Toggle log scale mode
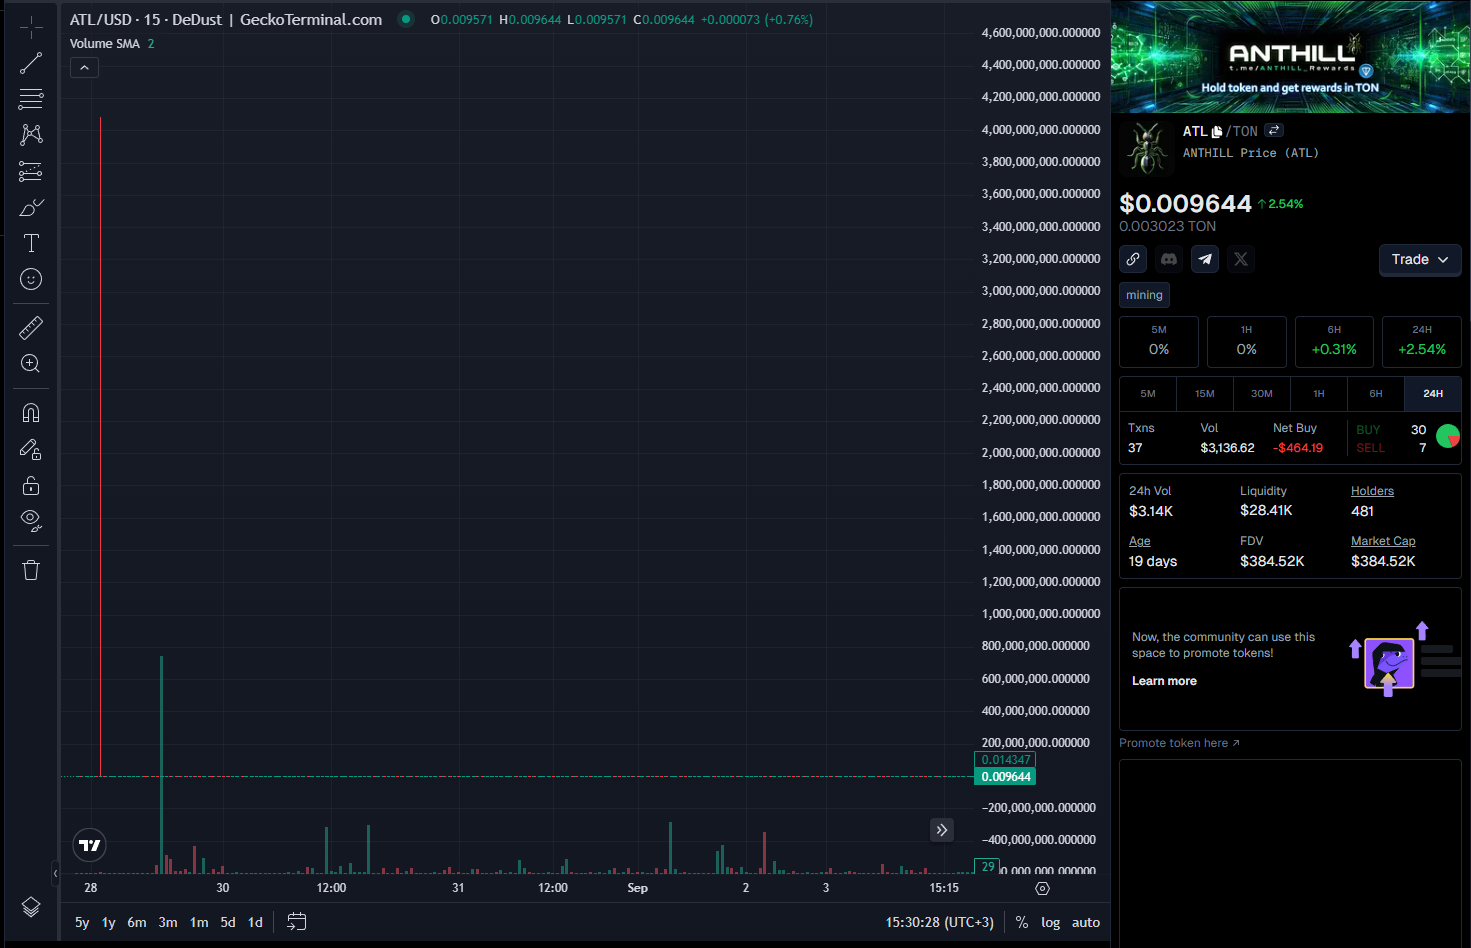The image size is (1471, 948). 1050,922
